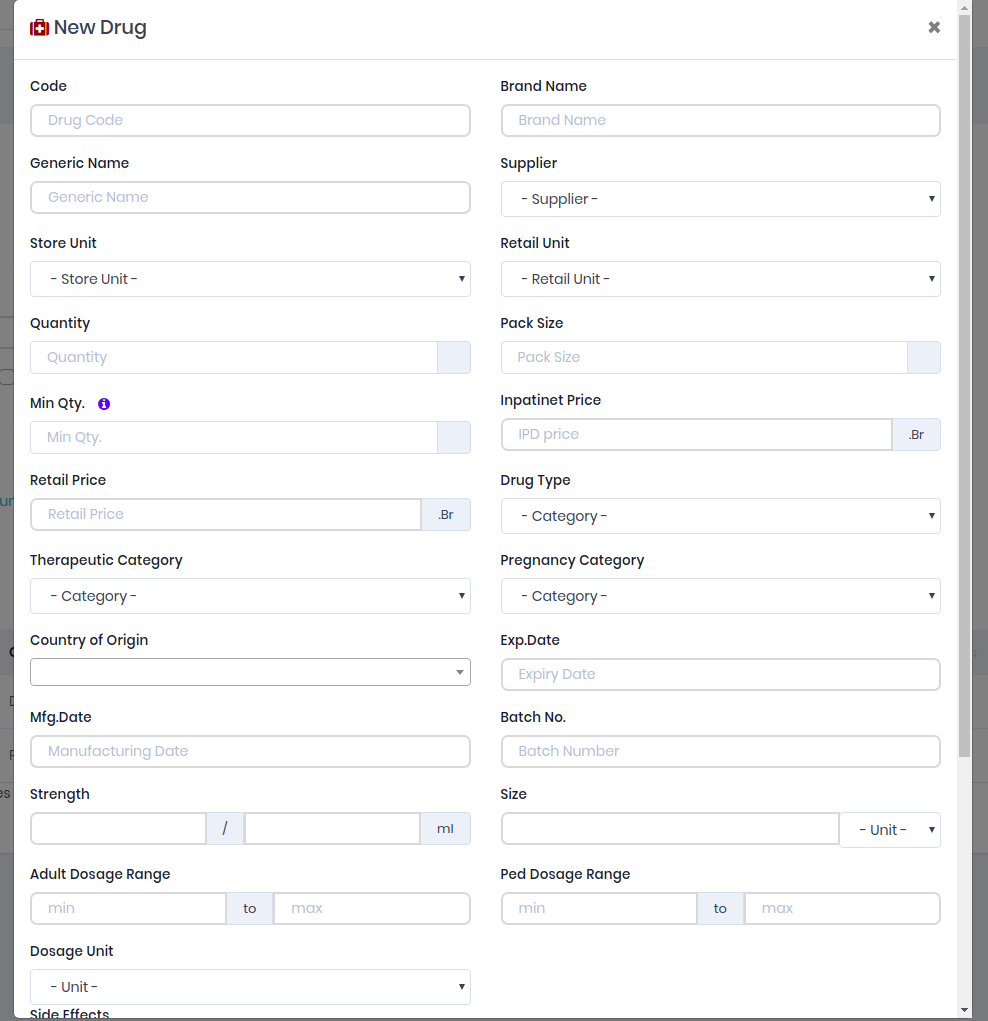Image resolution: width=988 pixels, height=1021 pixels.
Task: Click into the Brand Name field
Action: click(x=720, y=120)
